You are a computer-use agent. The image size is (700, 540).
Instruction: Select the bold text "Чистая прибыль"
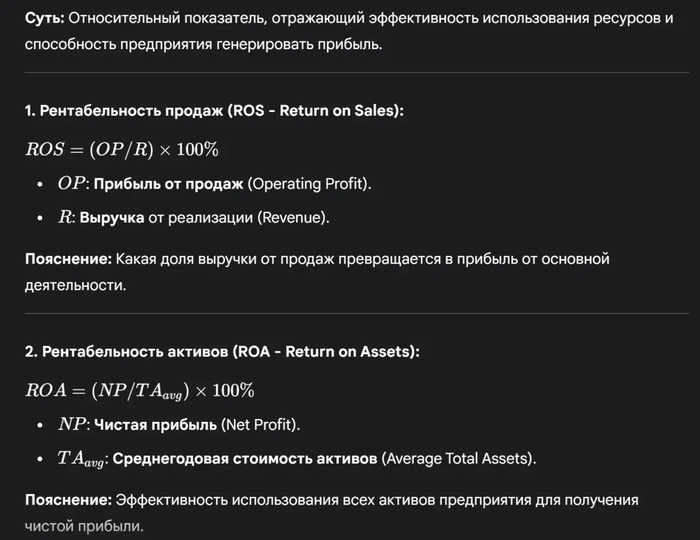[x=155, y=424]
